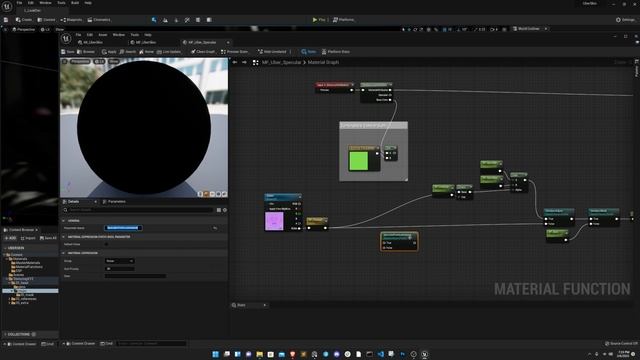Image resolution: width=640 pixels, height=360 pixels.
Task: Open the File menu in material editor
Action: 78,35
